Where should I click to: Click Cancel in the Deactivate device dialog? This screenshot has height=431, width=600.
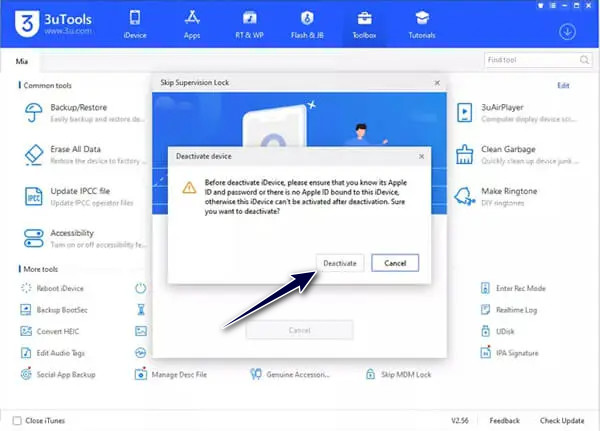tap(395, 263)
